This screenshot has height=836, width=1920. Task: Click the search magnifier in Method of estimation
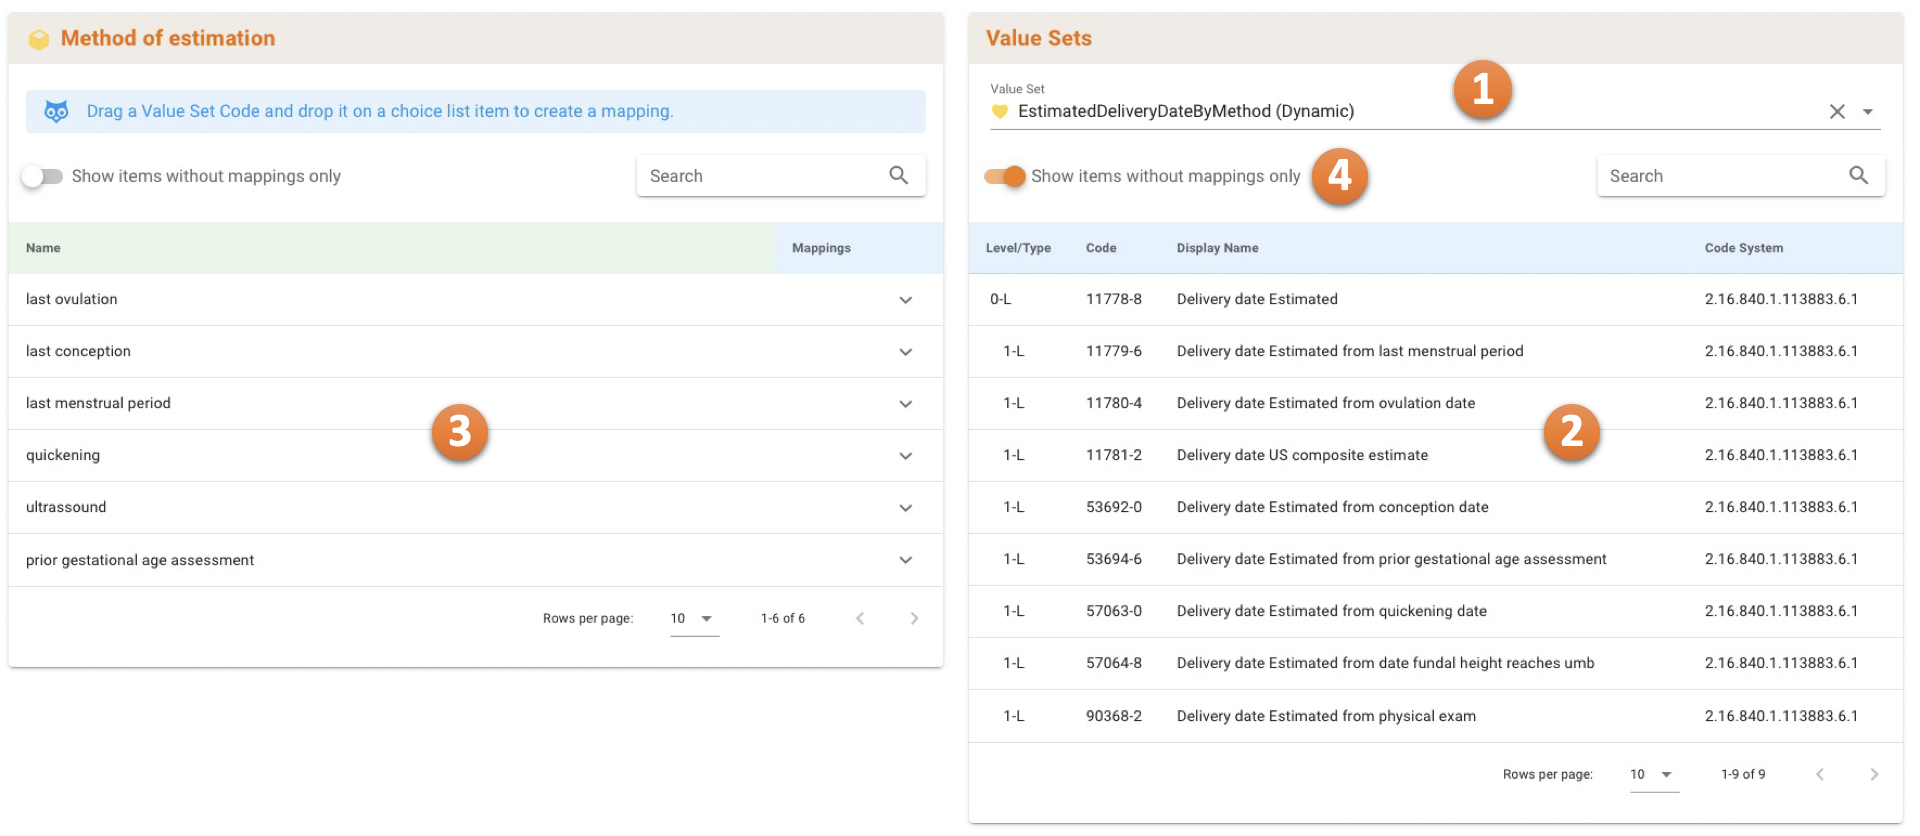click(898, 176)
